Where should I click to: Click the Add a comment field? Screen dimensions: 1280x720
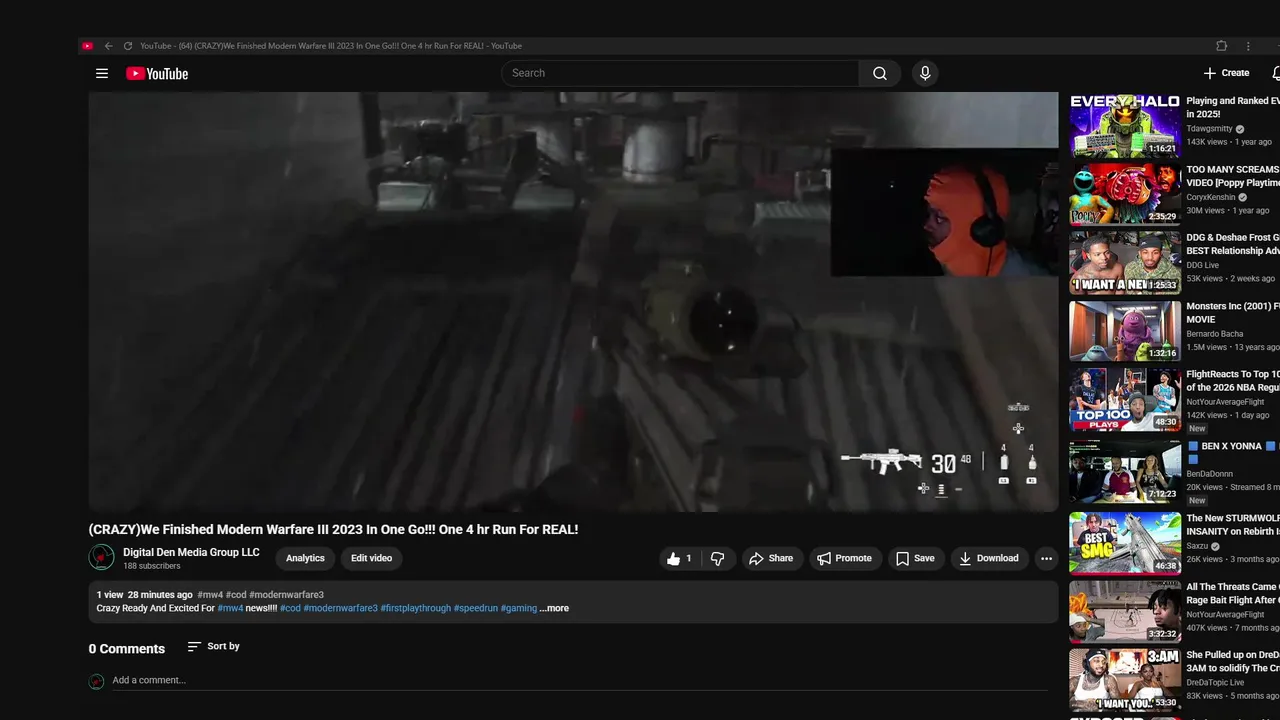click(x=580, y=680)
